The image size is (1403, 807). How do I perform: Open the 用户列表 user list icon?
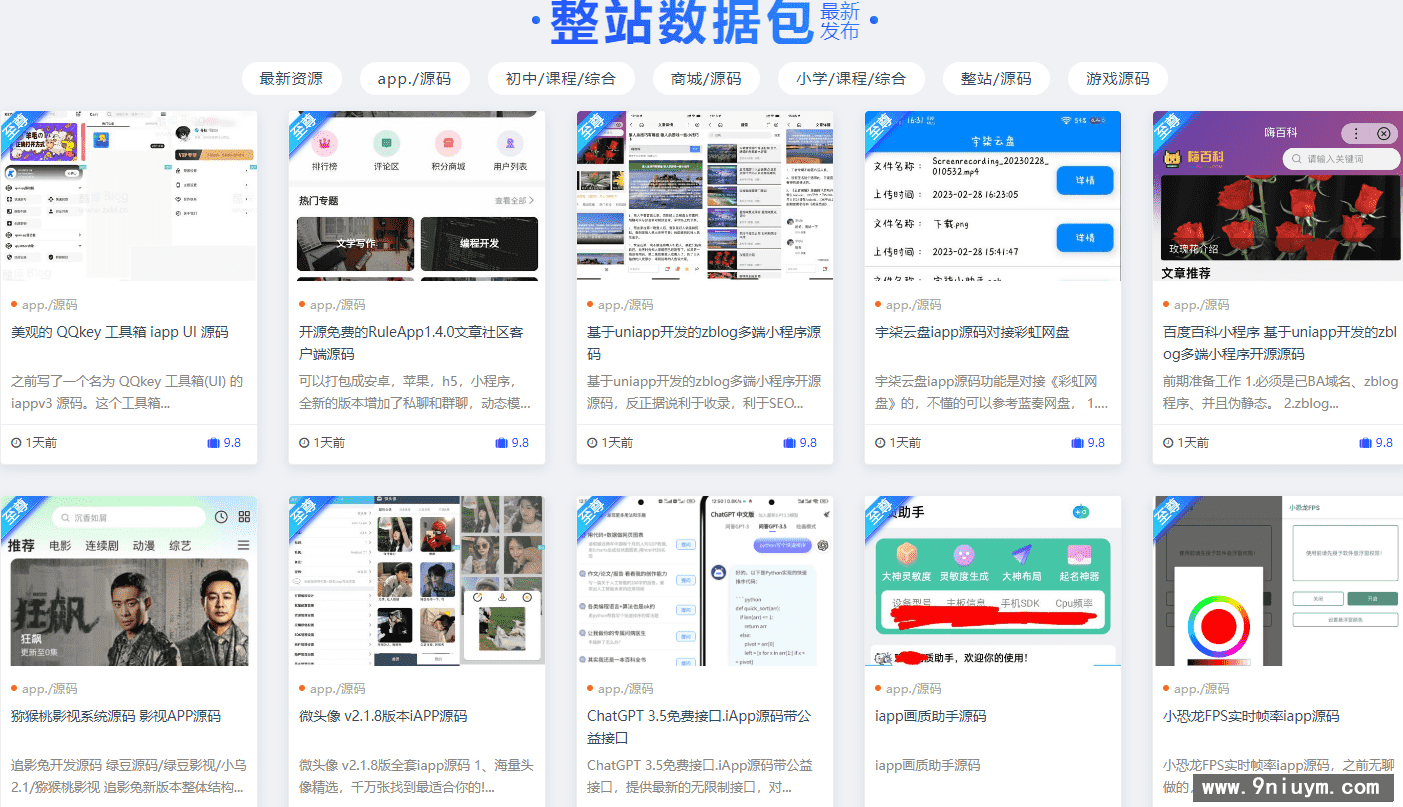[x=509, y=143]
